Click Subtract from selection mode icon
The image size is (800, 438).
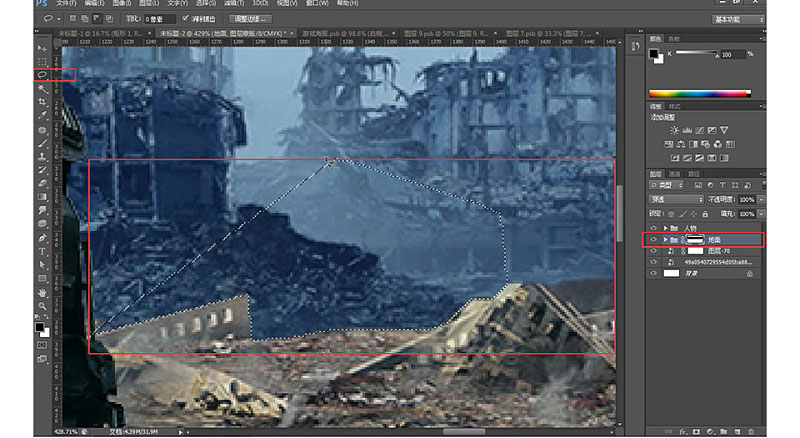(x=96, y=18)
